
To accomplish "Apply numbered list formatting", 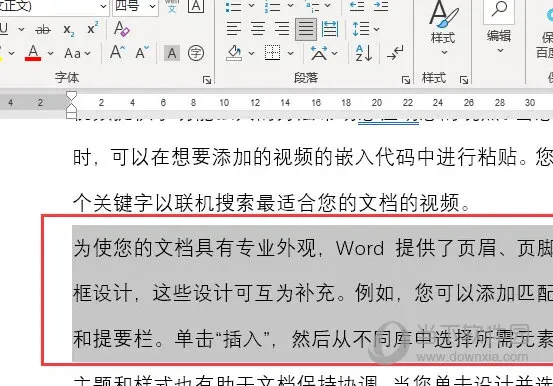I will pyautogui.click(x=272, y=6).
